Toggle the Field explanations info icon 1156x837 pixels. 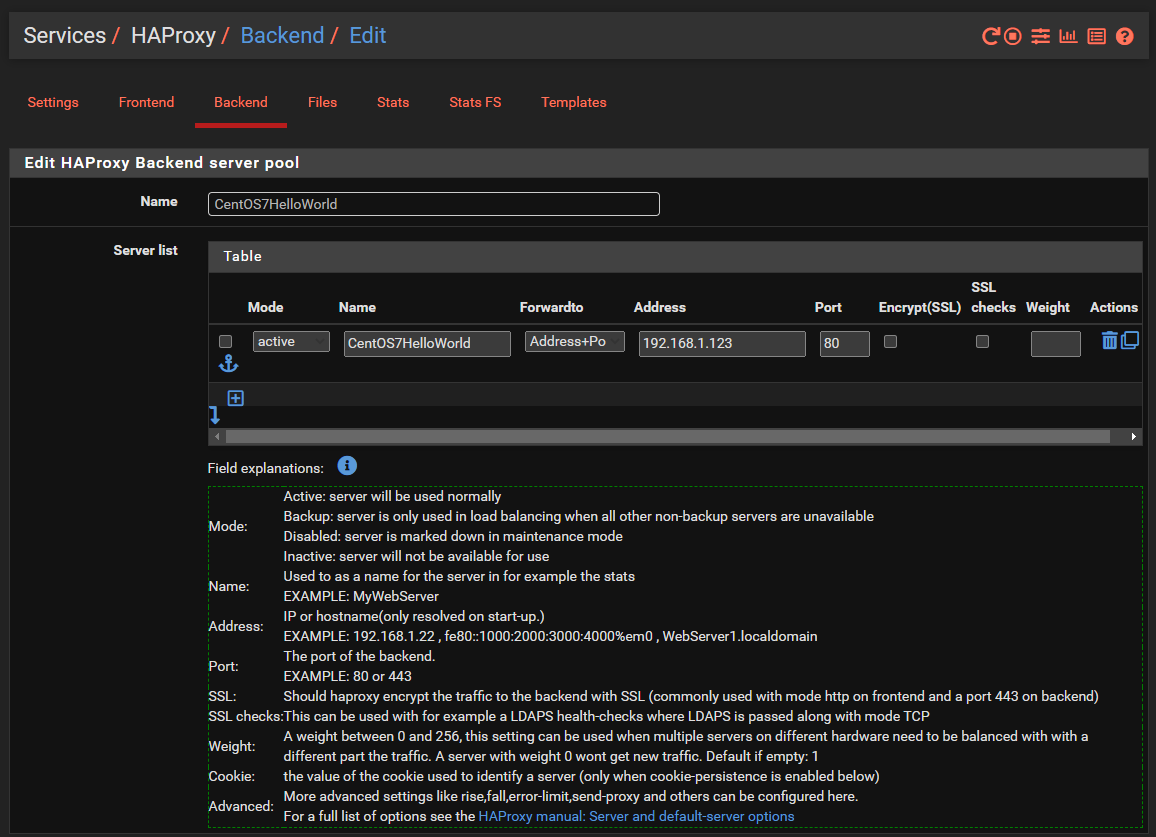(347, 466)
